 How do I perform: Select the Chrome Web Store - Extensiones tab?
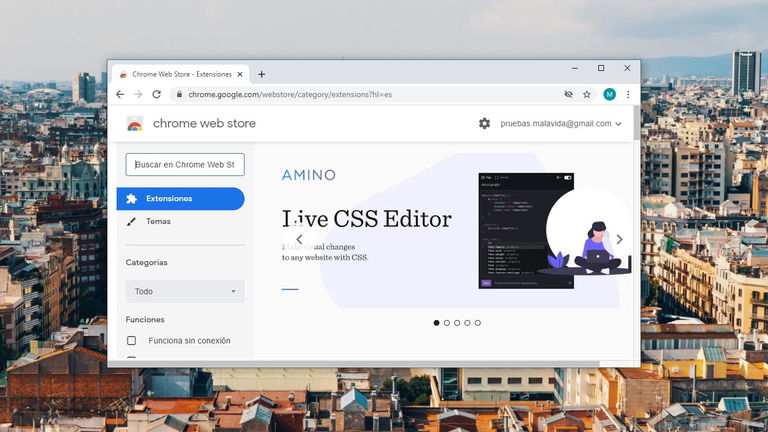180,74
